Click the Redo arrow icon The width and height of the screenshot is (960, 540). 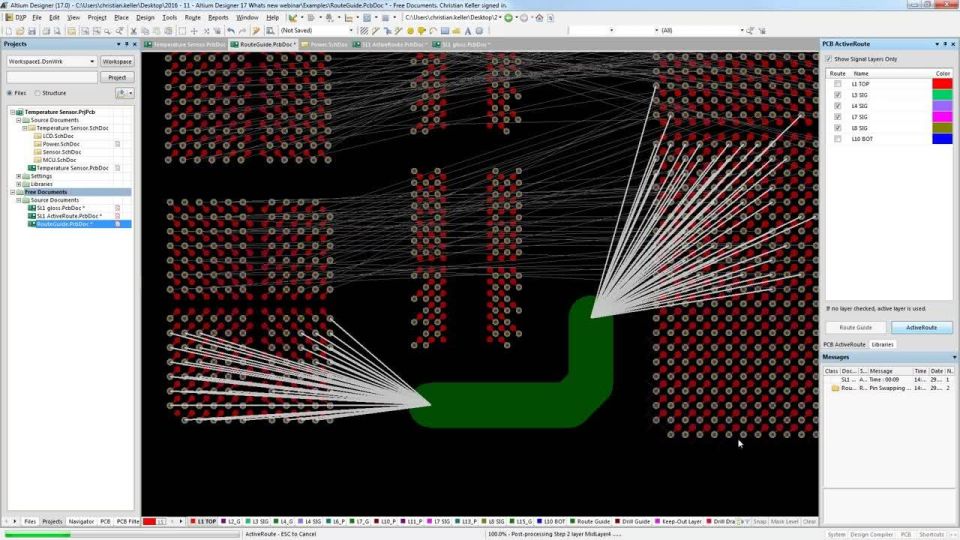coord(242,31)
